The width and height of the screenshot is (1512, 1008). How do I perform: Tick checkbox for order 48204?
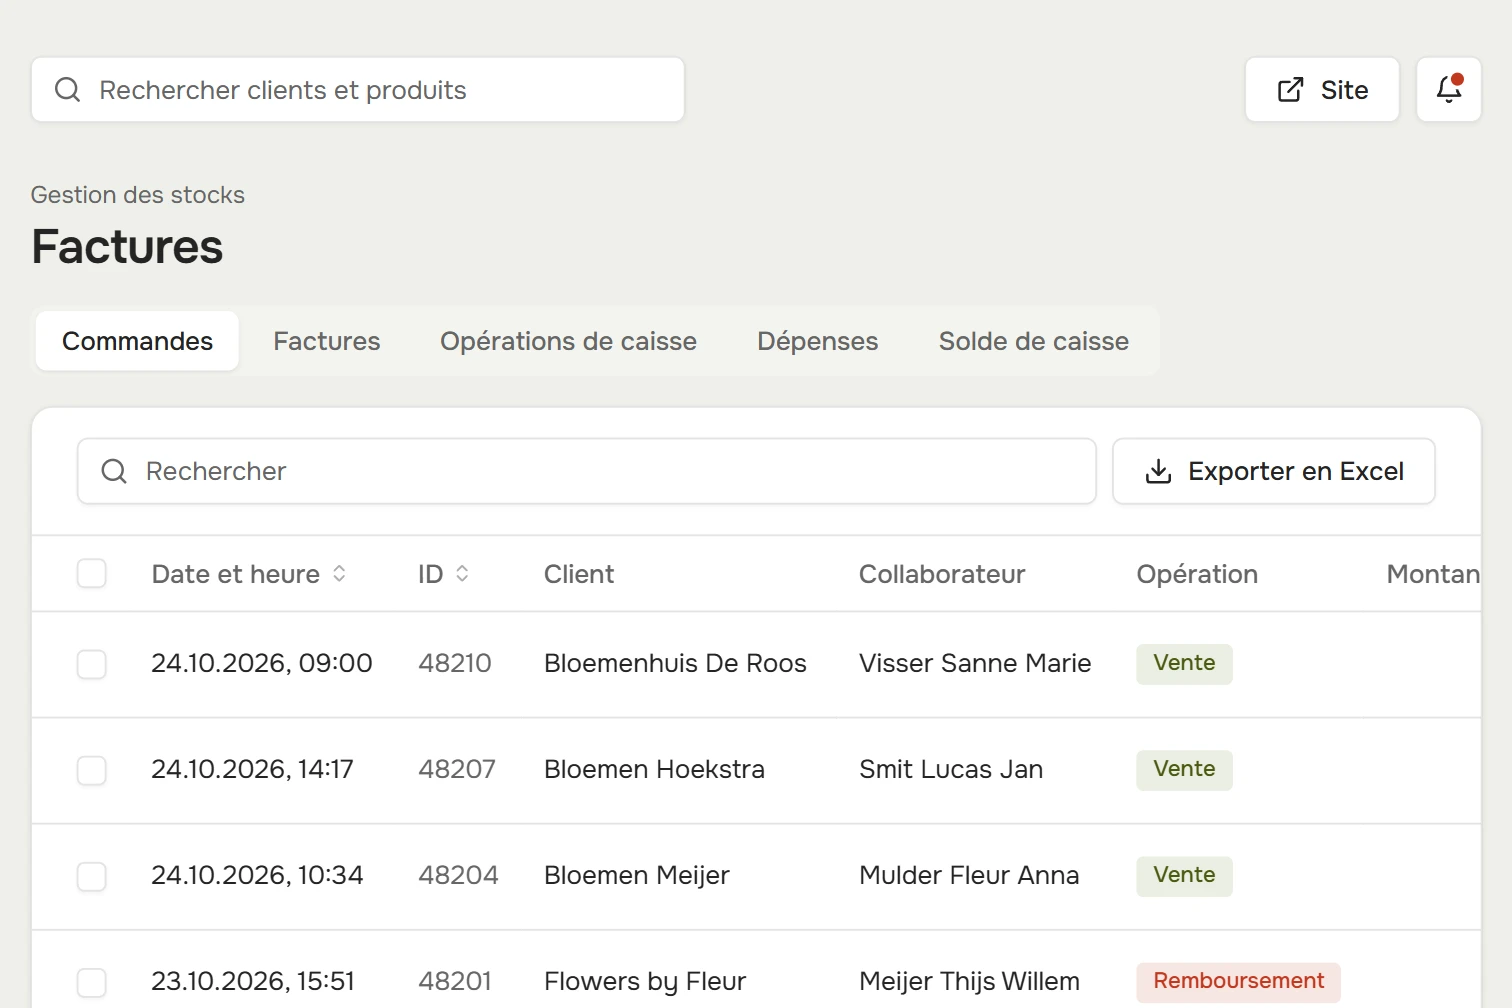(x=92, y=876)
